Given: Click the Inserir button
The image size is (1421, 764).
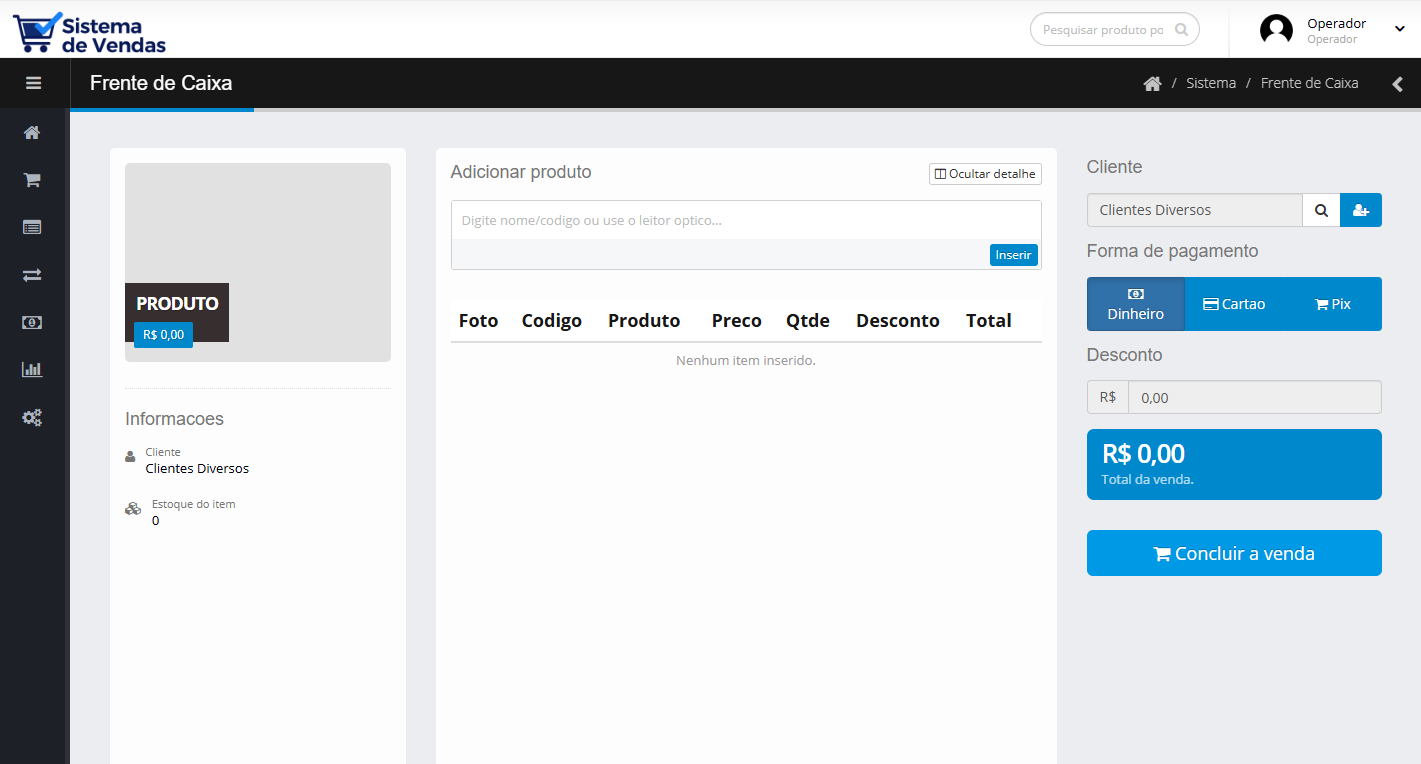Looking at the screenshot, I should pos(1013,255).
